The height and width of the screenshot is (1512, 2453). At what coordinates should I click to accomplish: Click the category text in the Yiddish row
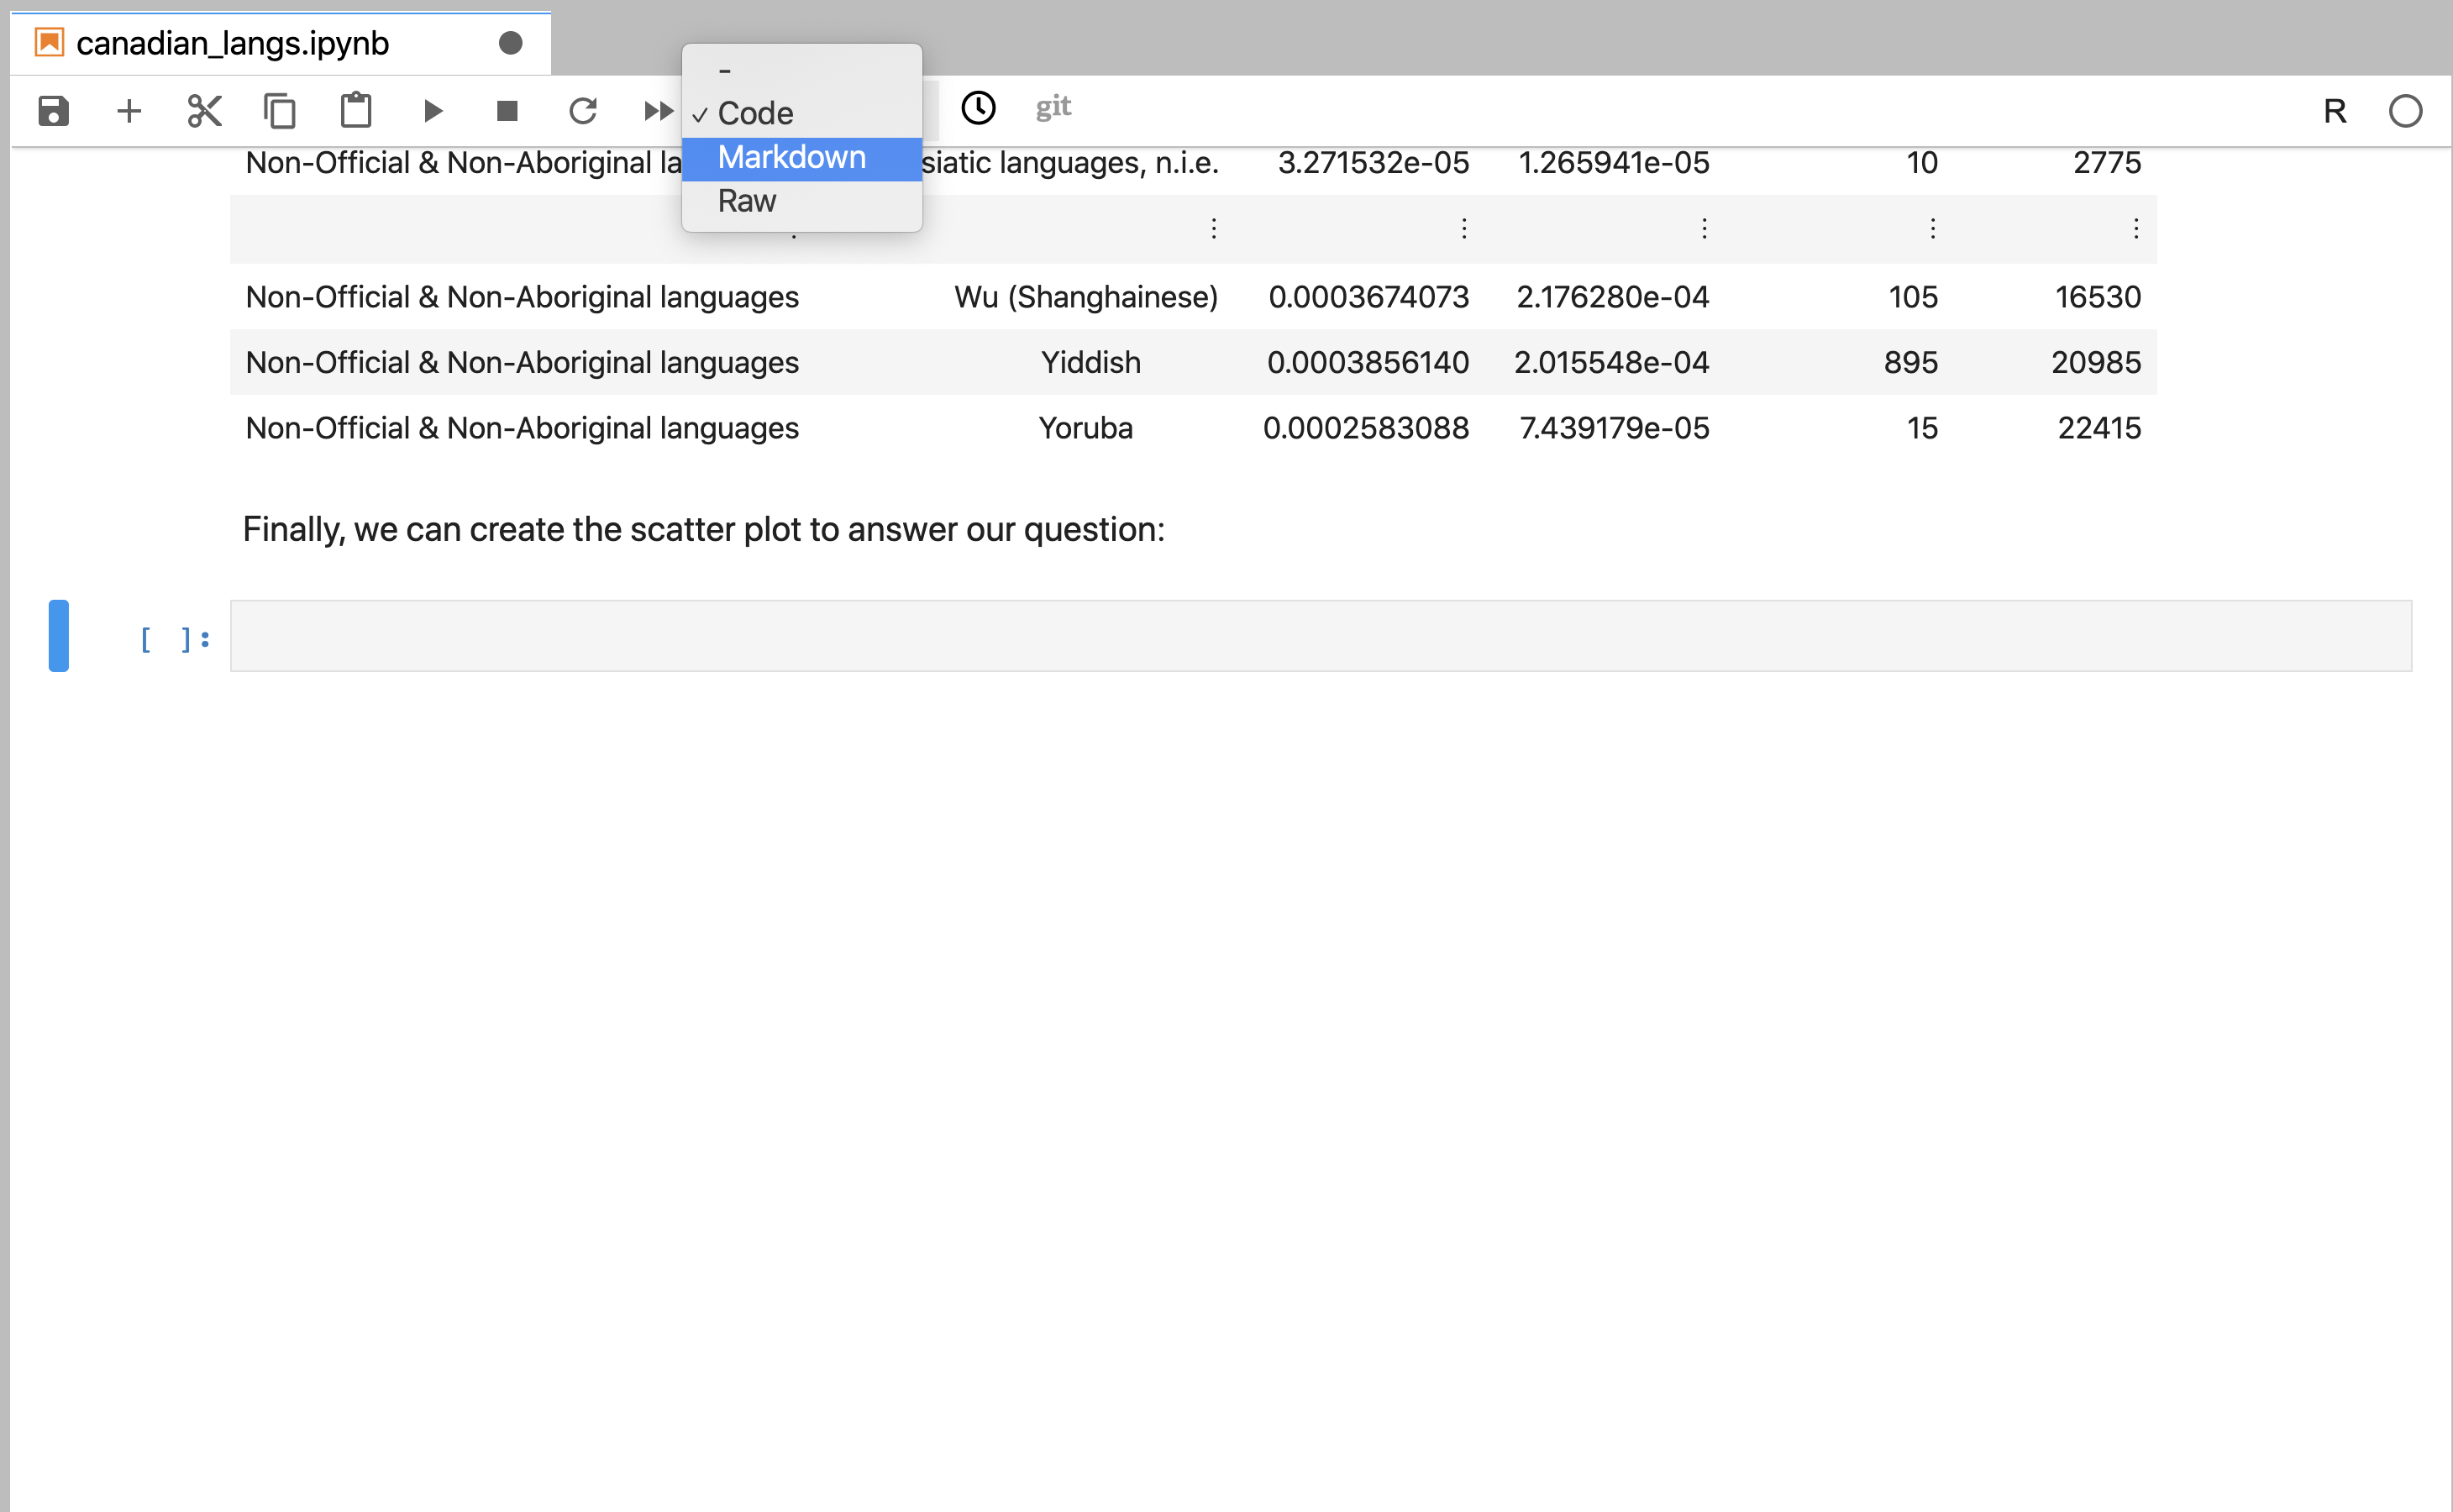[x=522, y=362]
